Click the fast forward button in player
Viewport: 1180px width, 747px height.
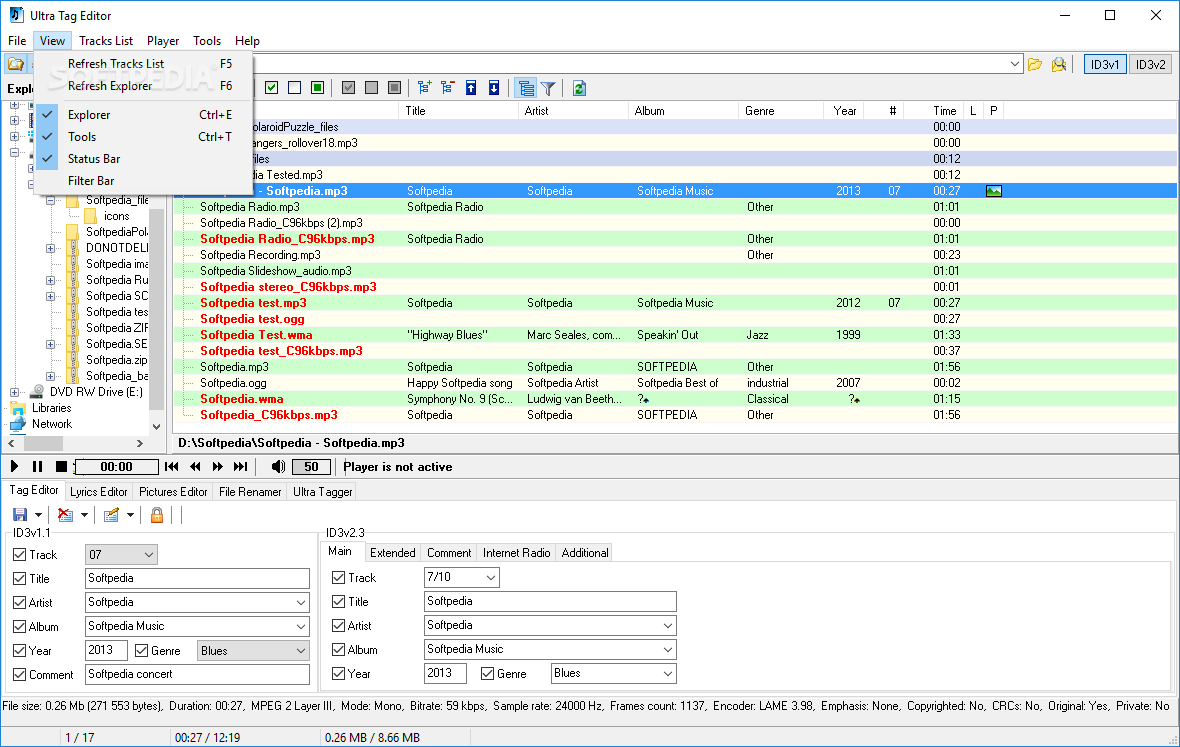[x=217, y=466]
